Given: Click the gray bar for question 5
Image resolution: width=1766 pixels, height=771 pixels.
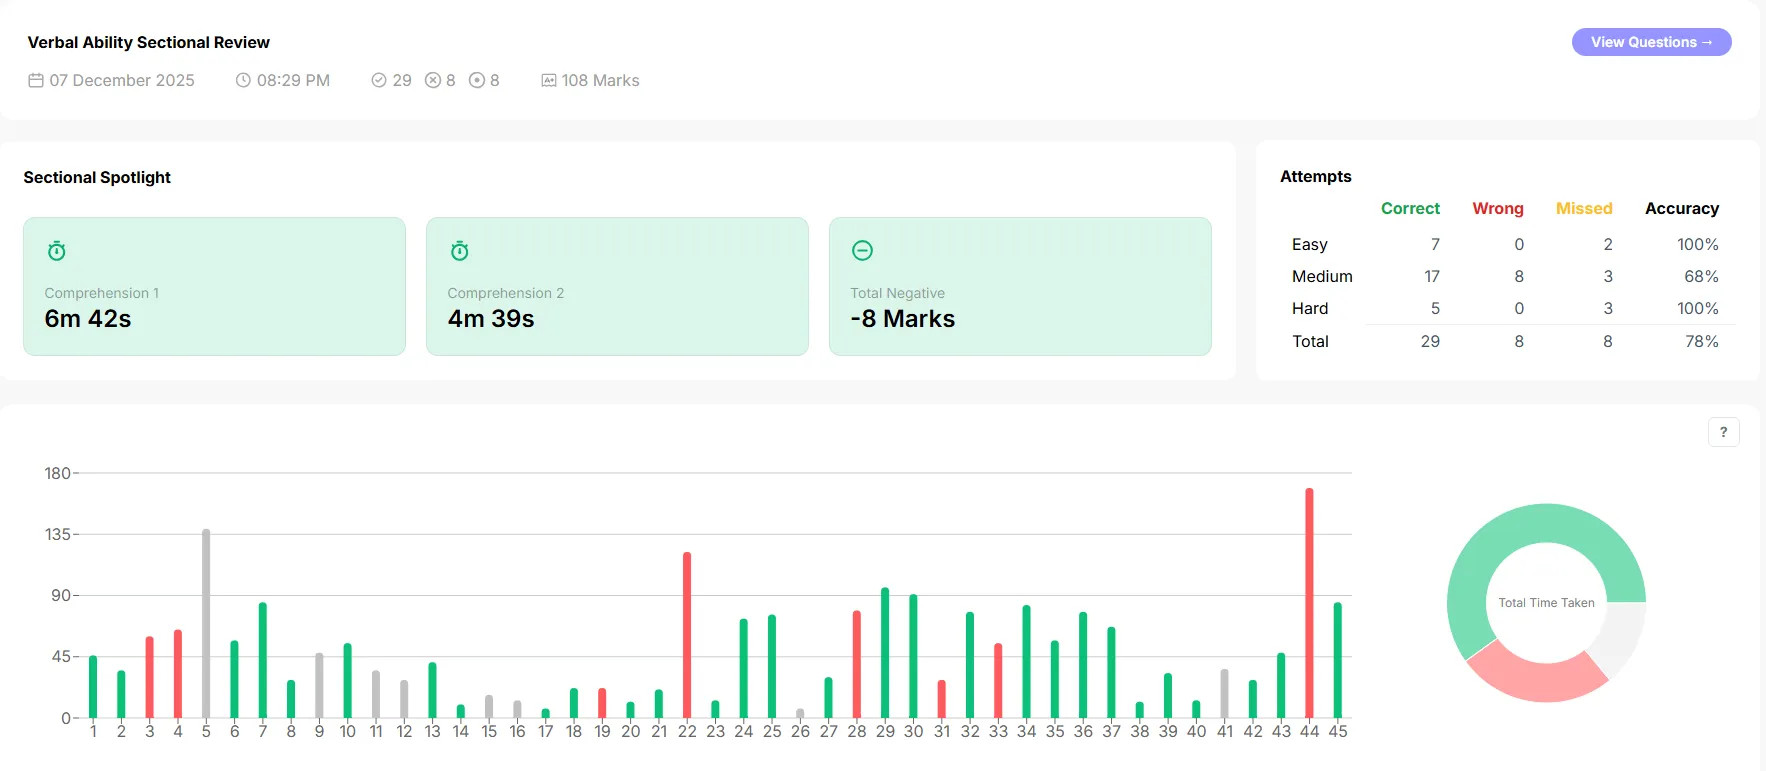Looking at the screenshot, I should 206,623.
